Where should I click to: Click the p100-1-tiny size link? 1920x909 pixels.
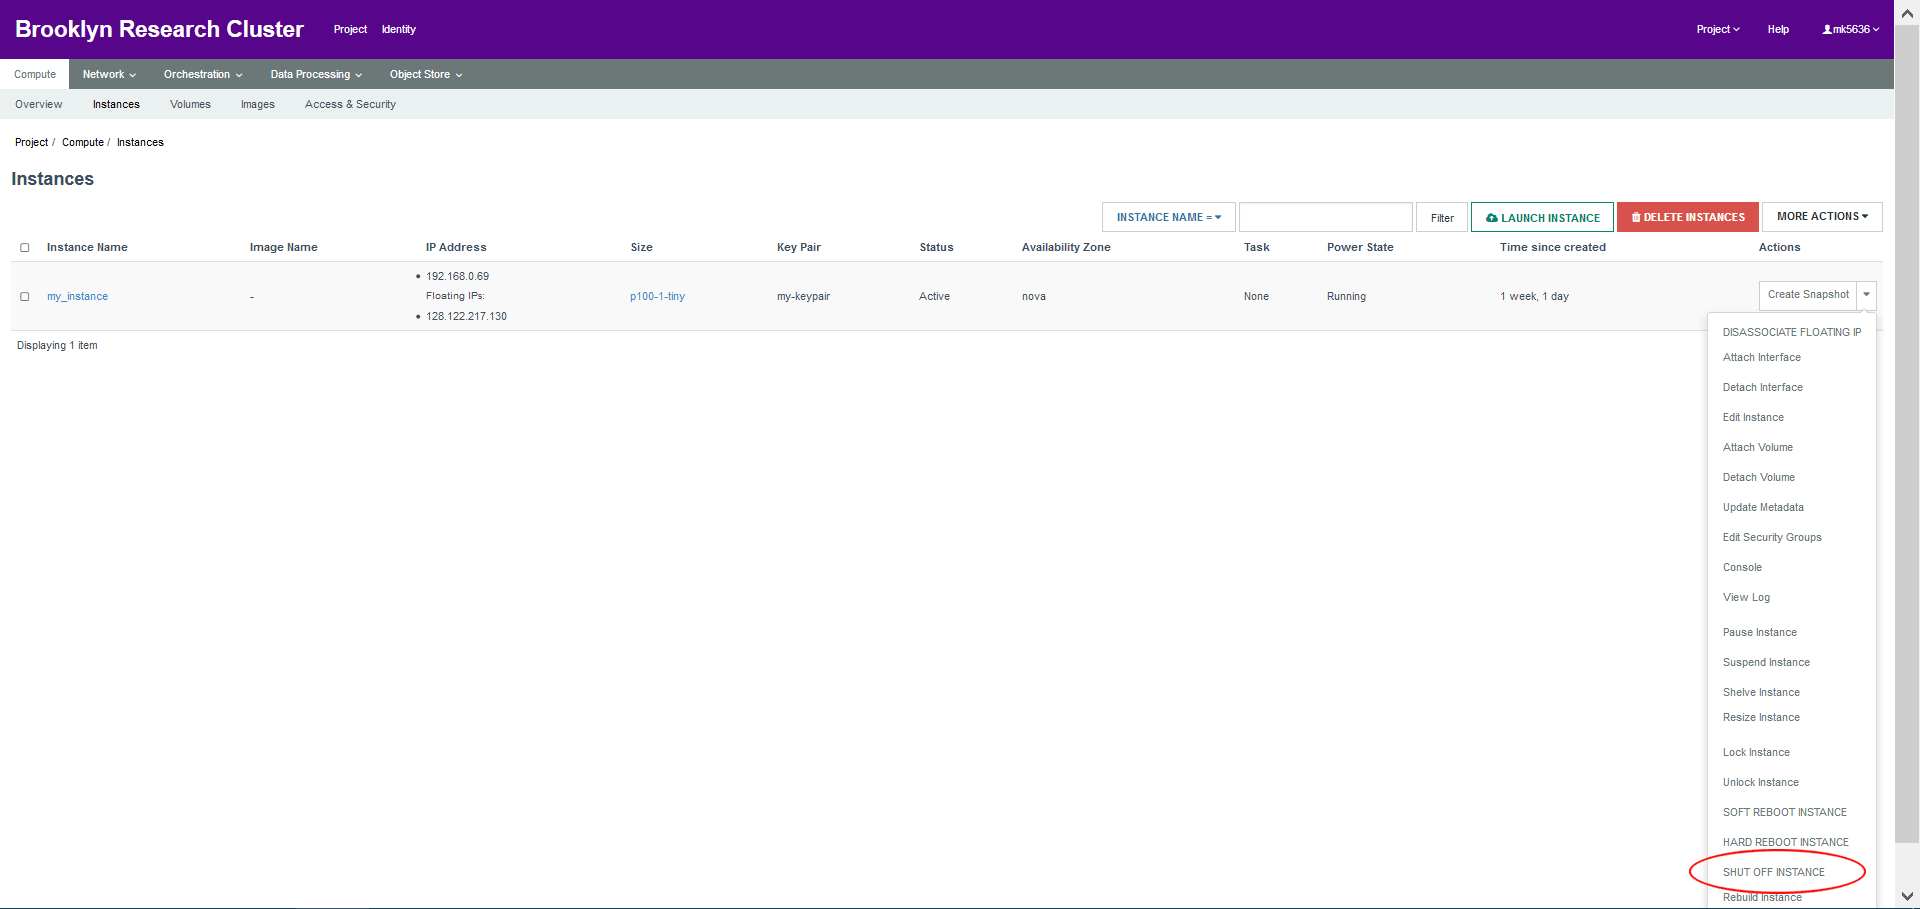pos(657,297)
